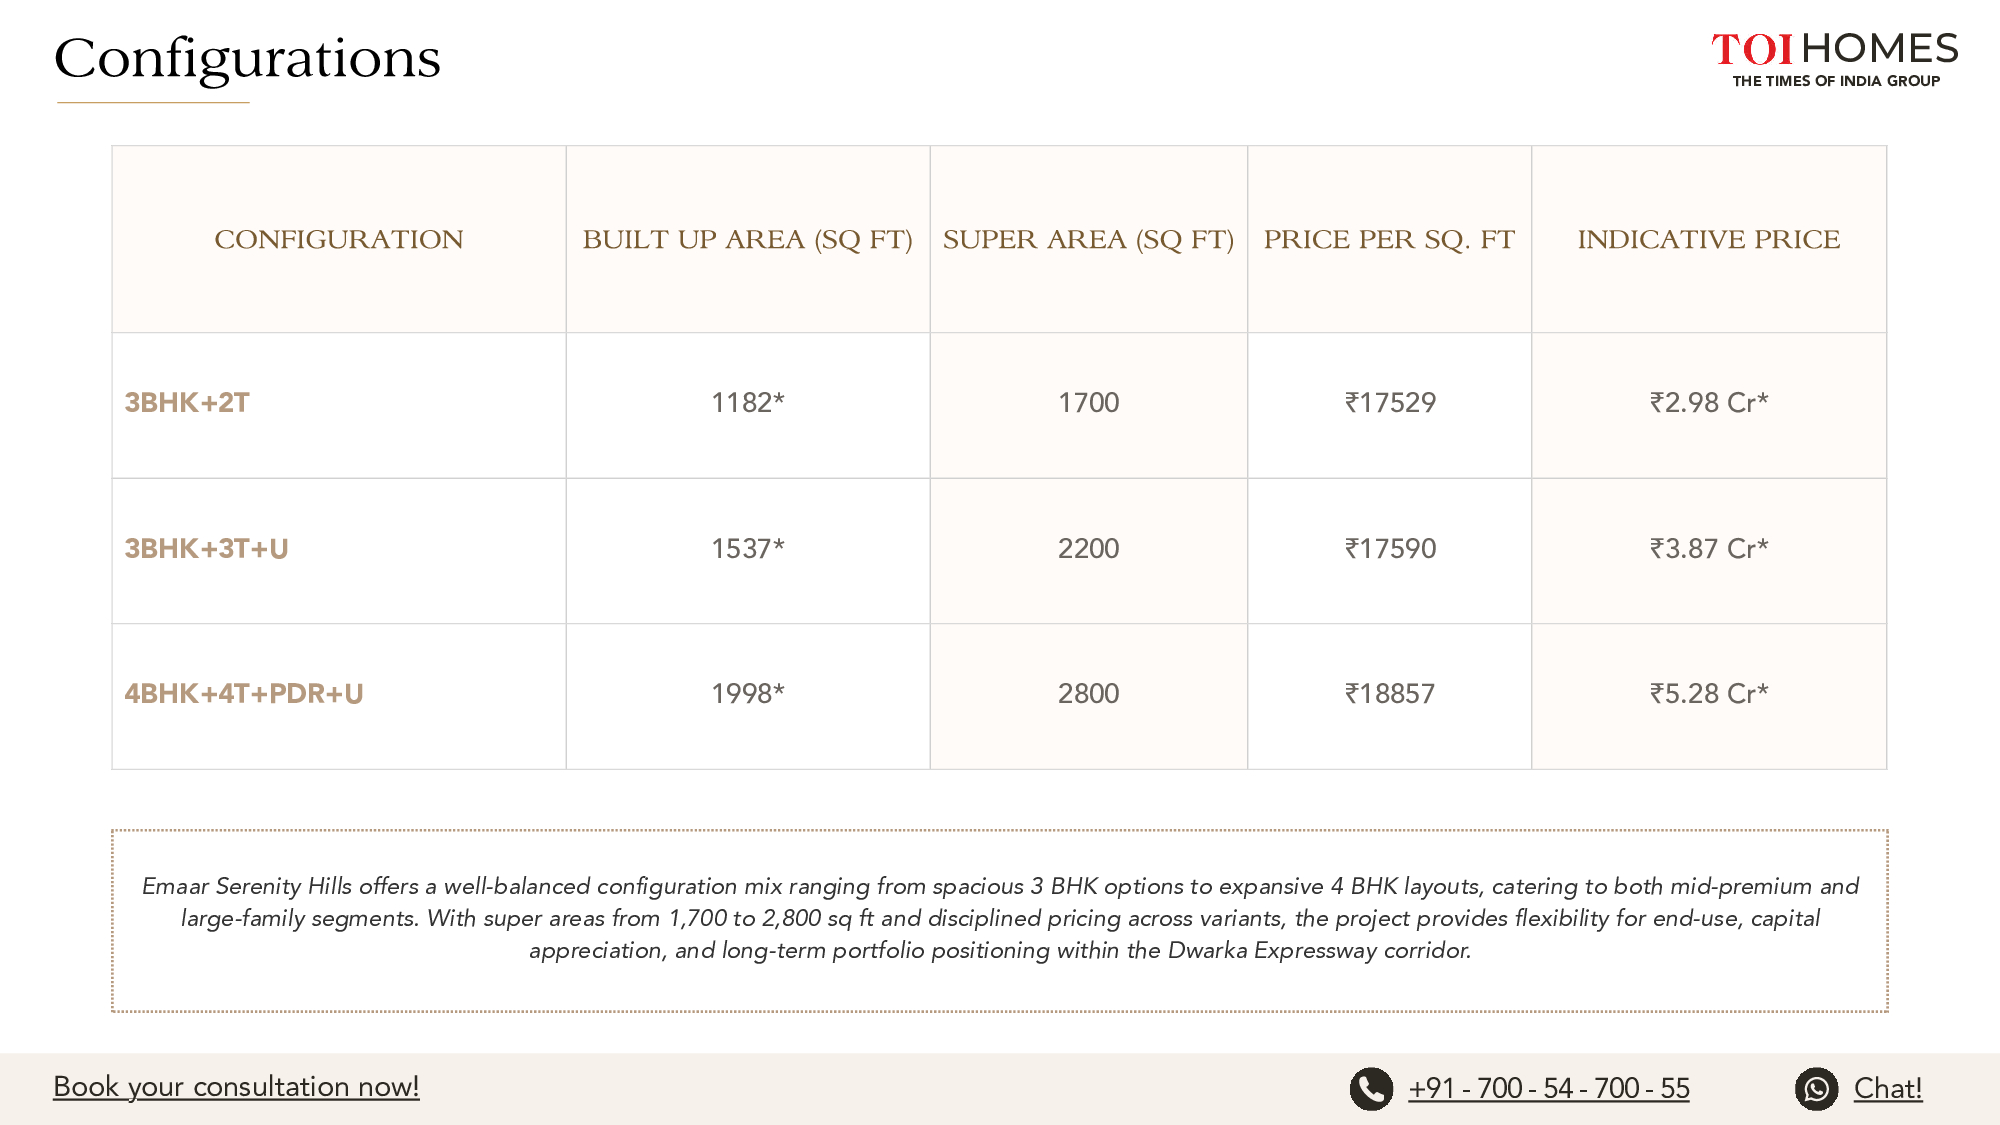Image resolution: width=2000 pixels, height=1125 pixels.
Task: Click the Price Per Sq. Ft header
Action: [x=1389, y=240]
